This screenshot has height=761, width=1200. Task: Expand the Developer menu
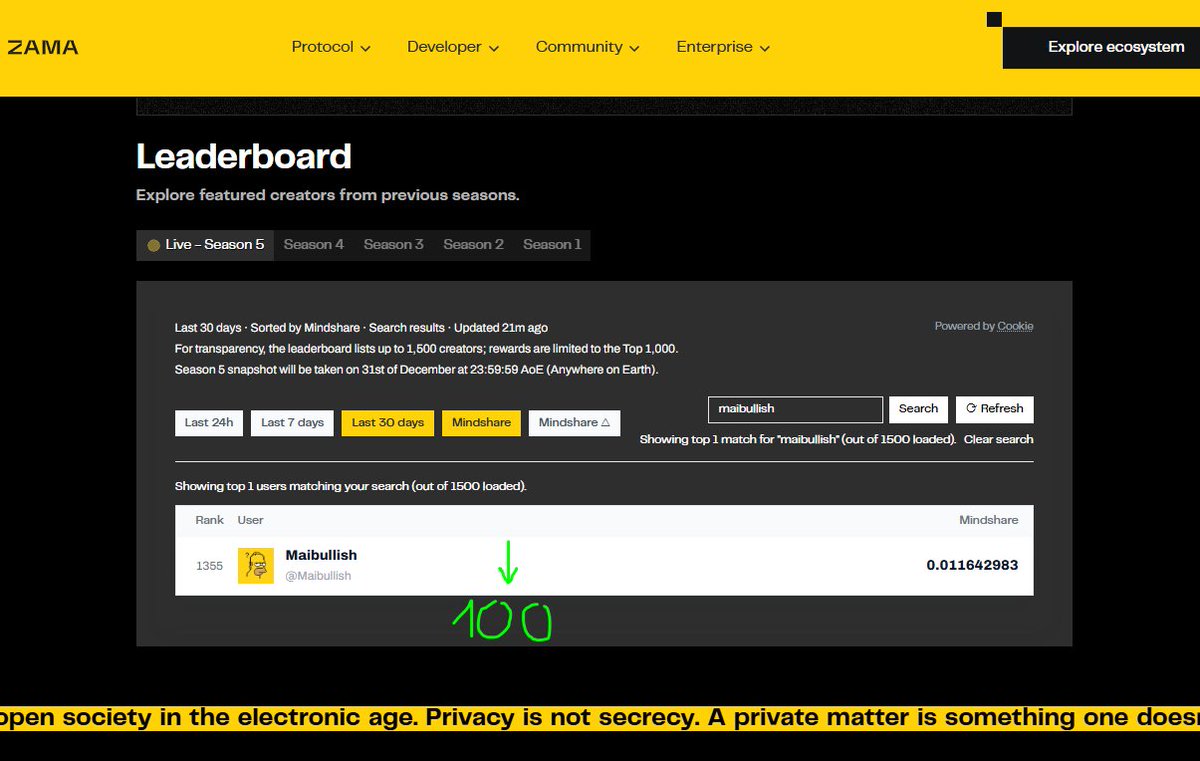coord(453,47)
